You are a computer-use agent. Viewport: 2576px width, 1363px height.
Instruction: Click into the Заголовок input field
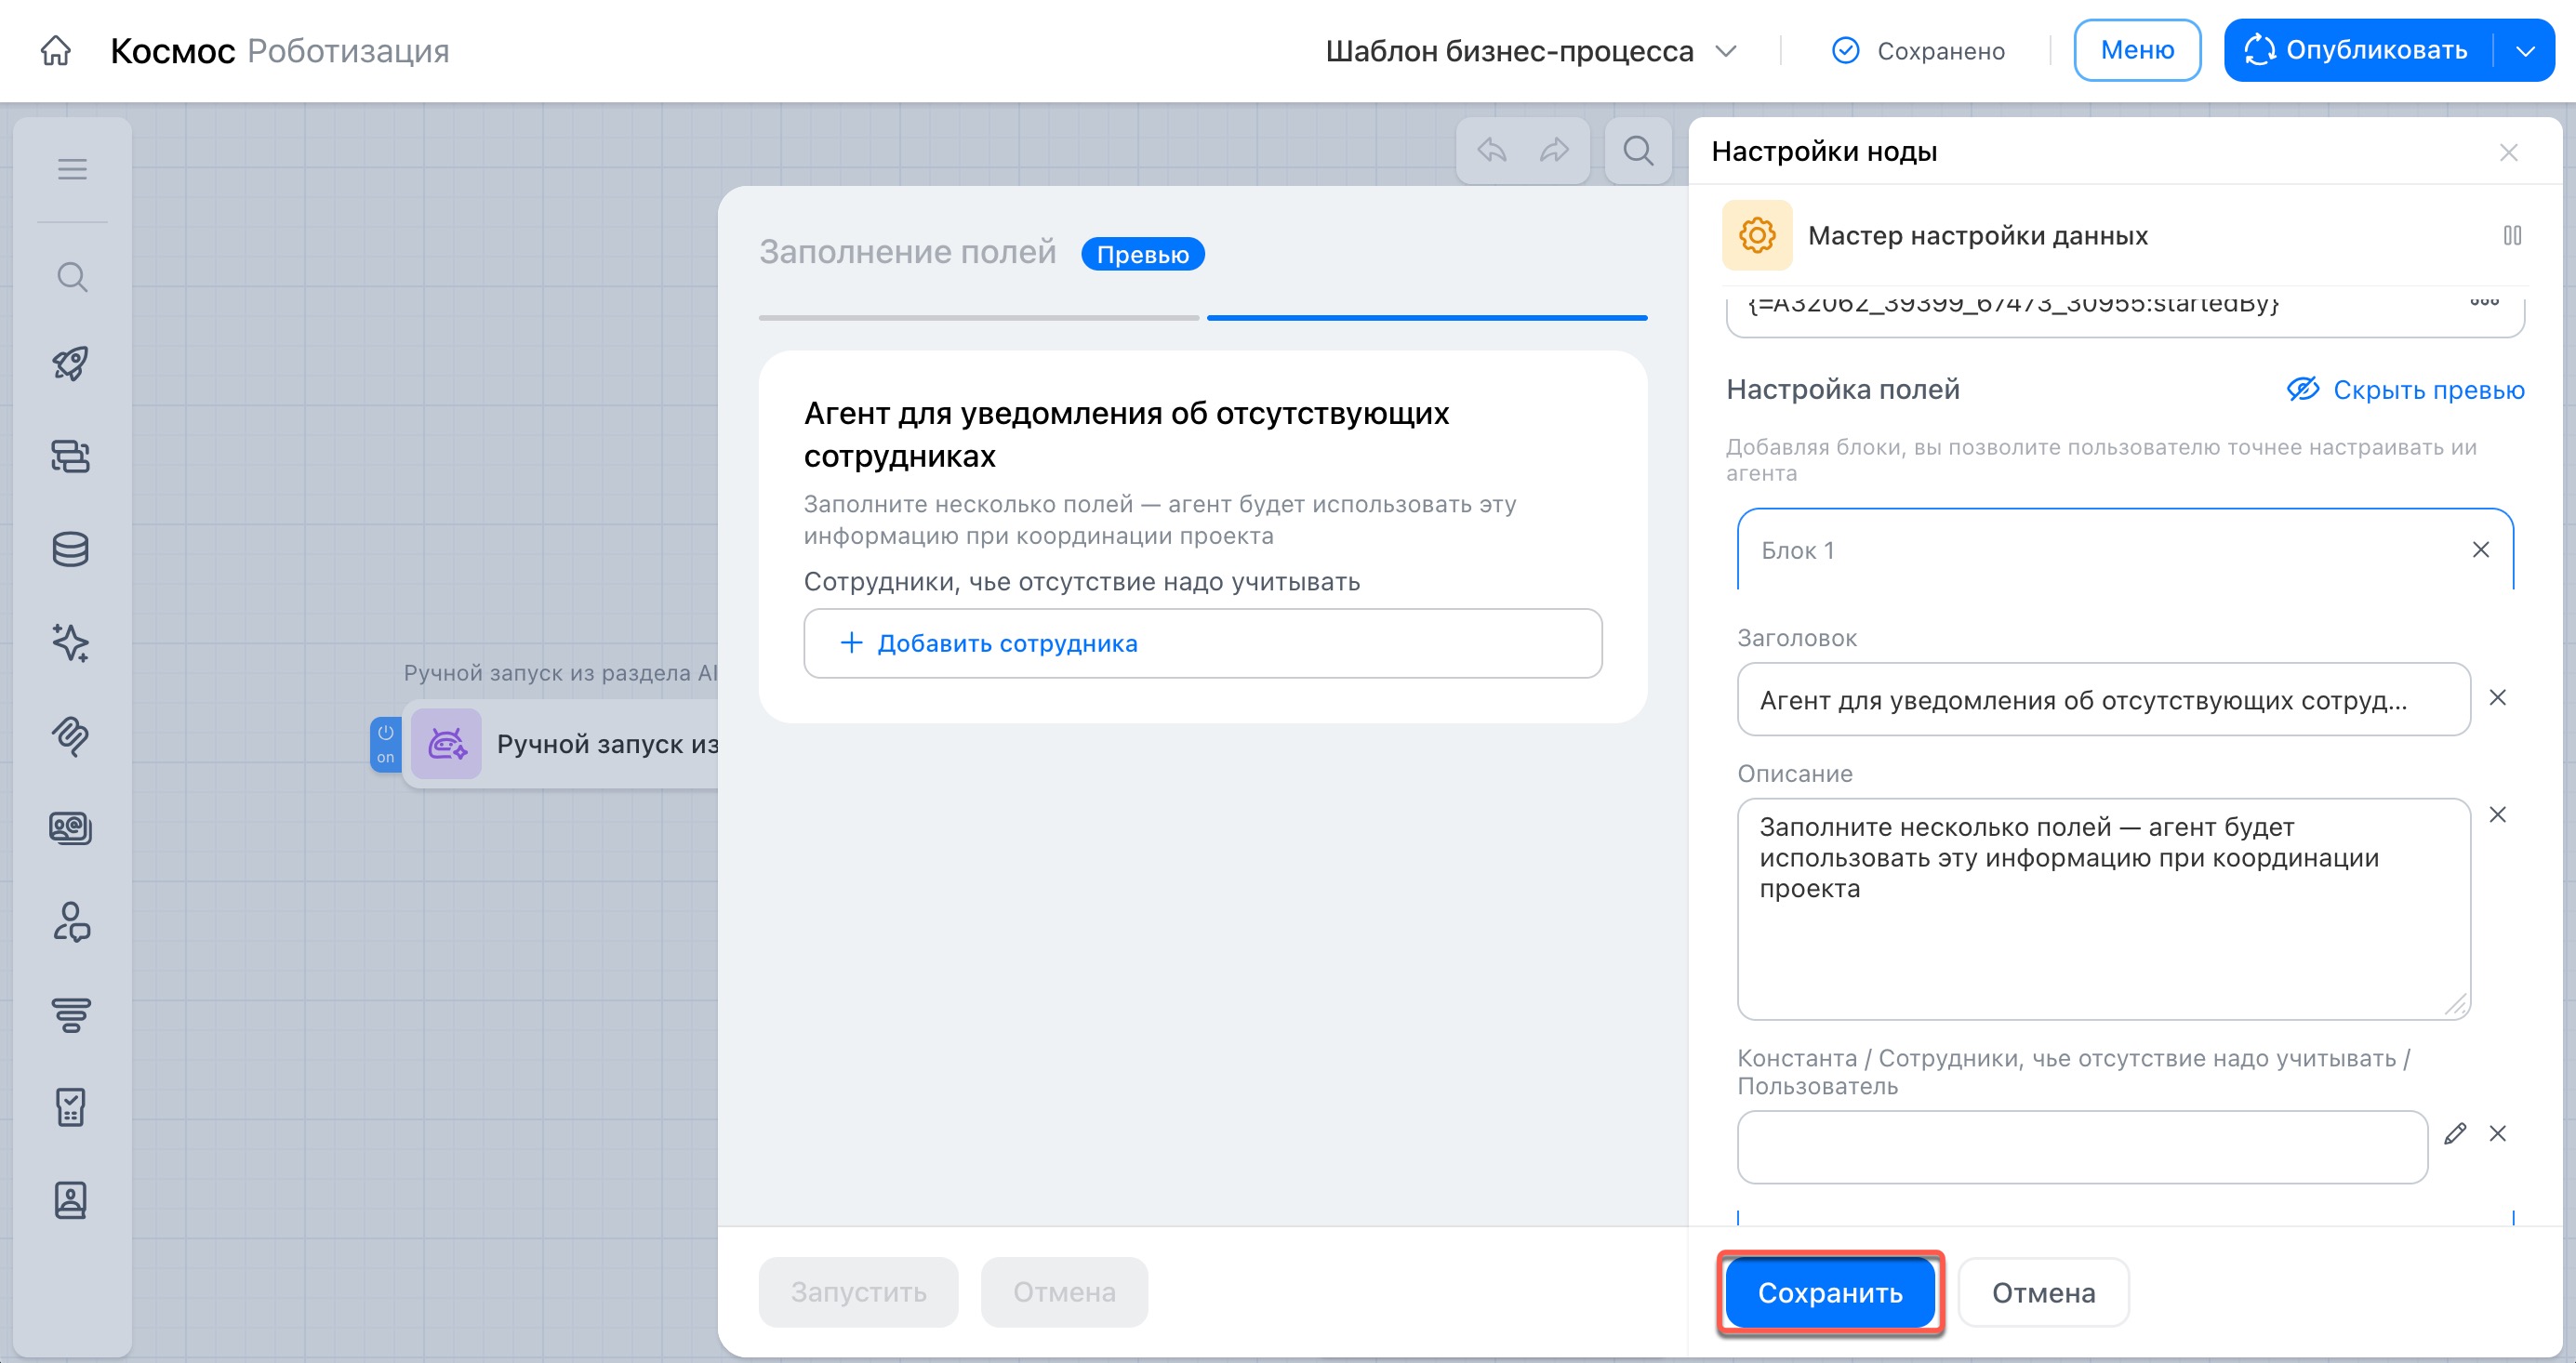(x=2102, y=700)
